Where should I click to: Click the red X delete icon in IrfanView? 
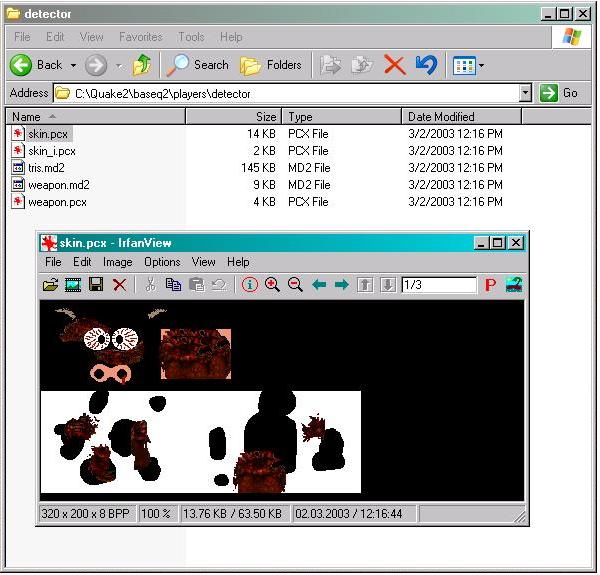pyautogui.click(x=119, y=285)
